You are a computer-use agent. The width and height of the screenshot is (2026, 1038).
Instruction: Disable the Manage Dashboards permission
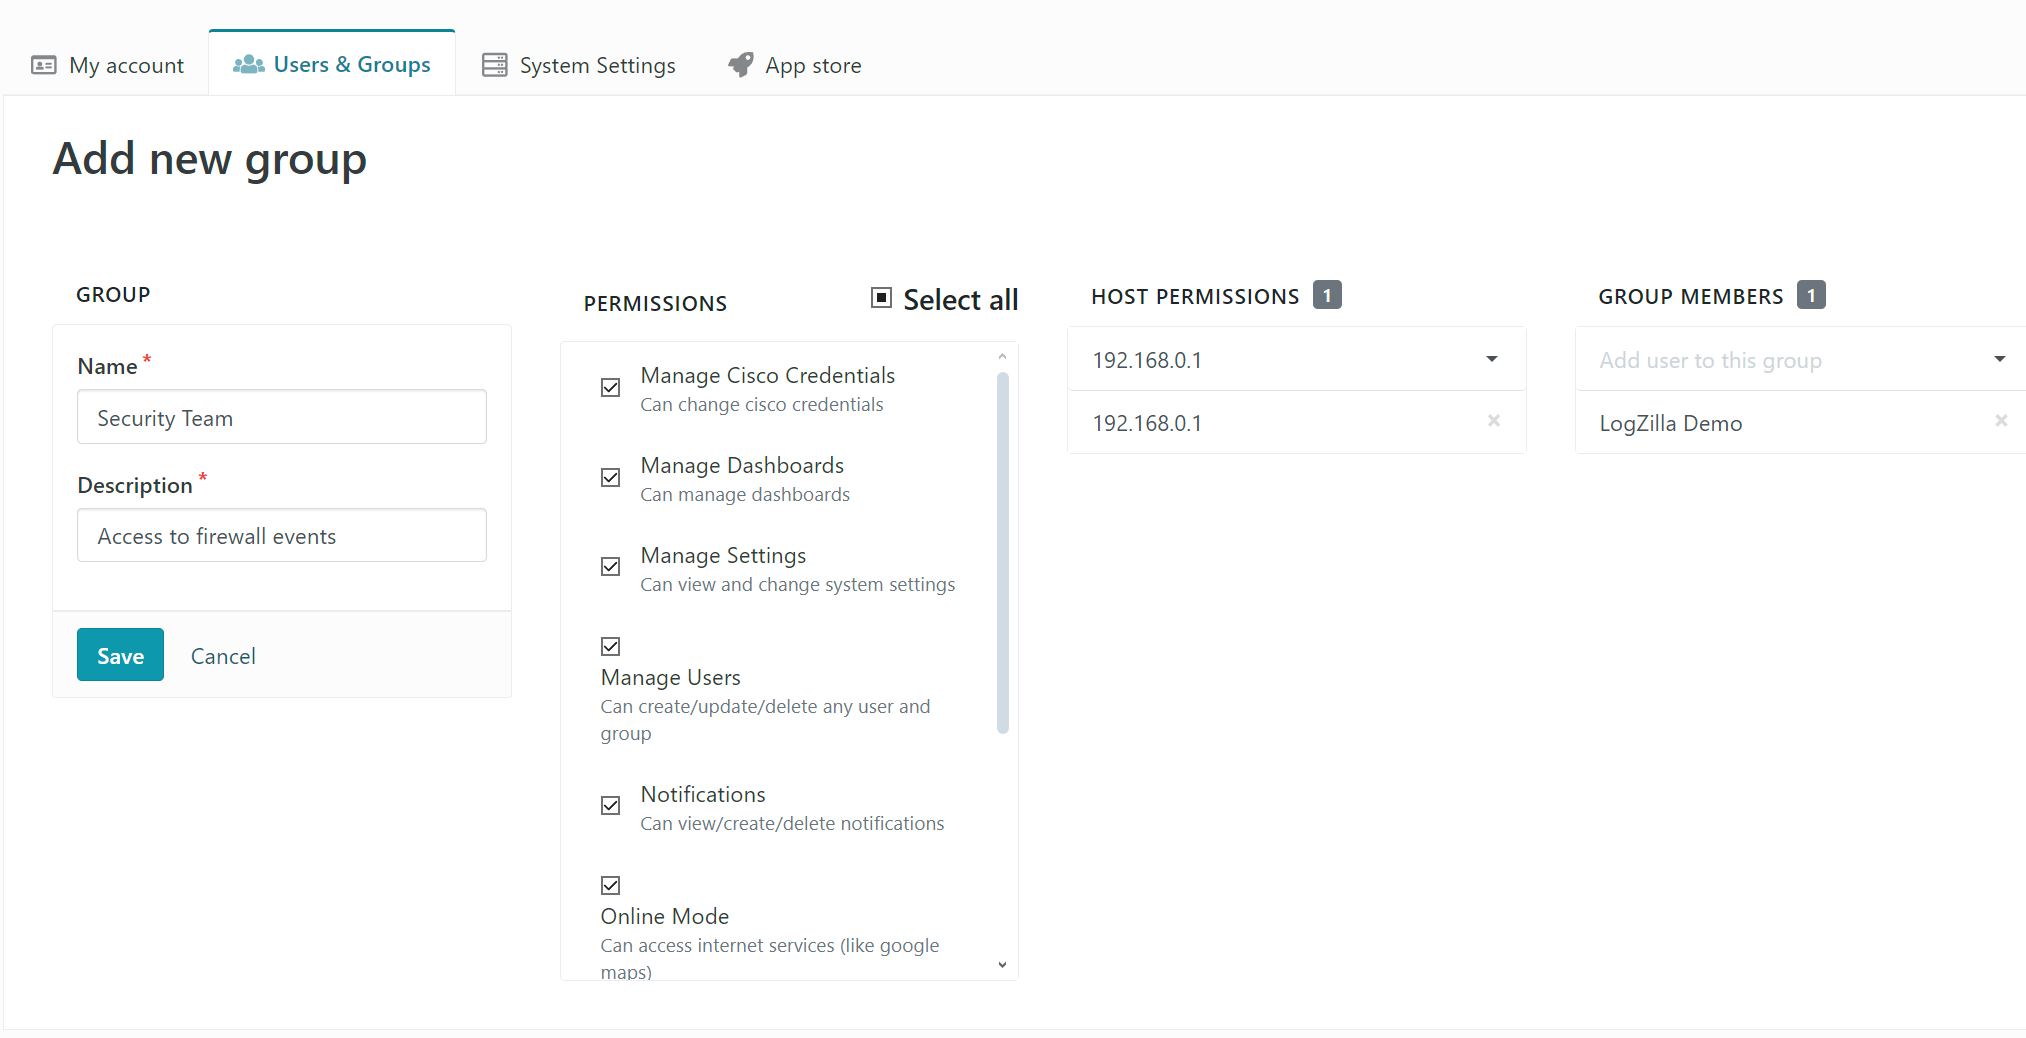[x=610, y=477]
